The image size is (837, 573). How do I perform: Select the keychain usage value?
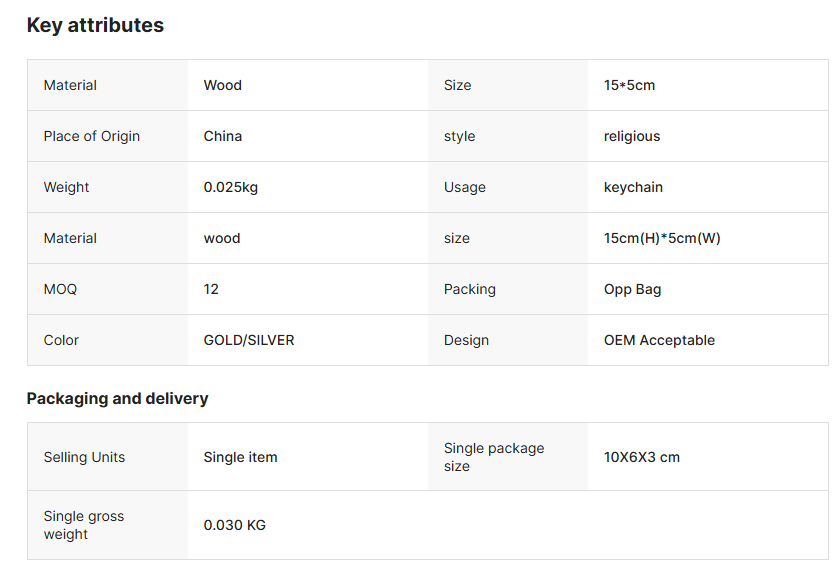(x=633, y=187)
